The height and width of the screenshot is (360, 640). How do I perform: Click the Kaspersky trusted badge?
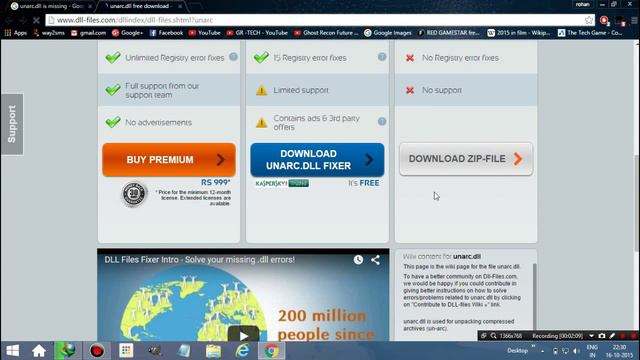(282, 183)
